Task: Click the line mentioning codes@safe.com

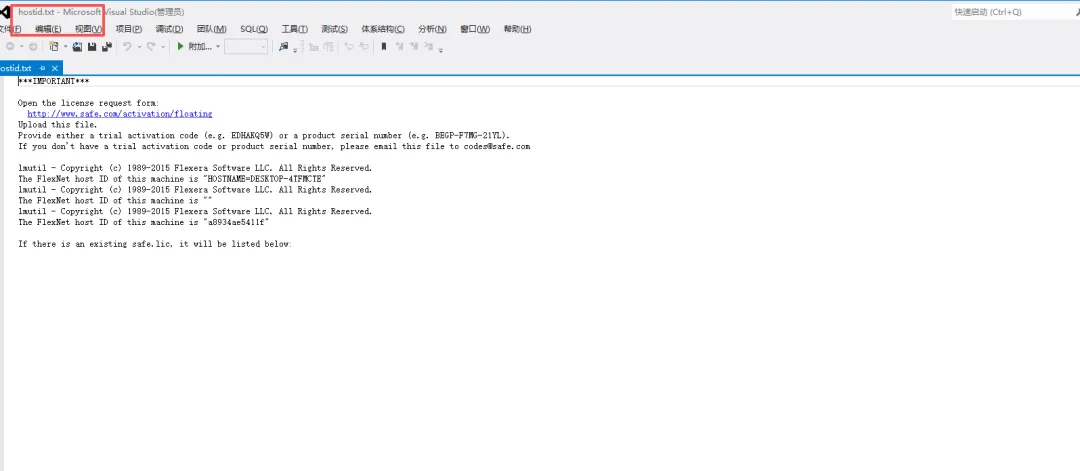Action: coord(274,147)
